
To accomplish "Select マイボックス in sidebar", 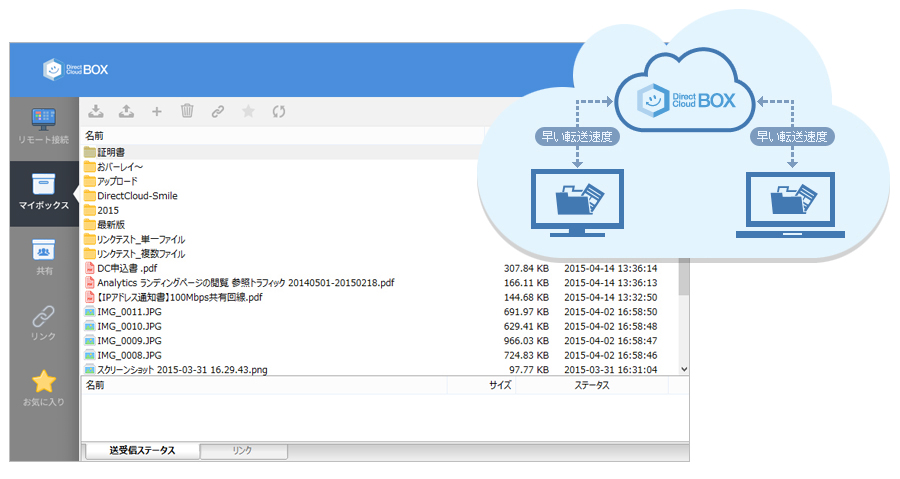I will 44,193.
